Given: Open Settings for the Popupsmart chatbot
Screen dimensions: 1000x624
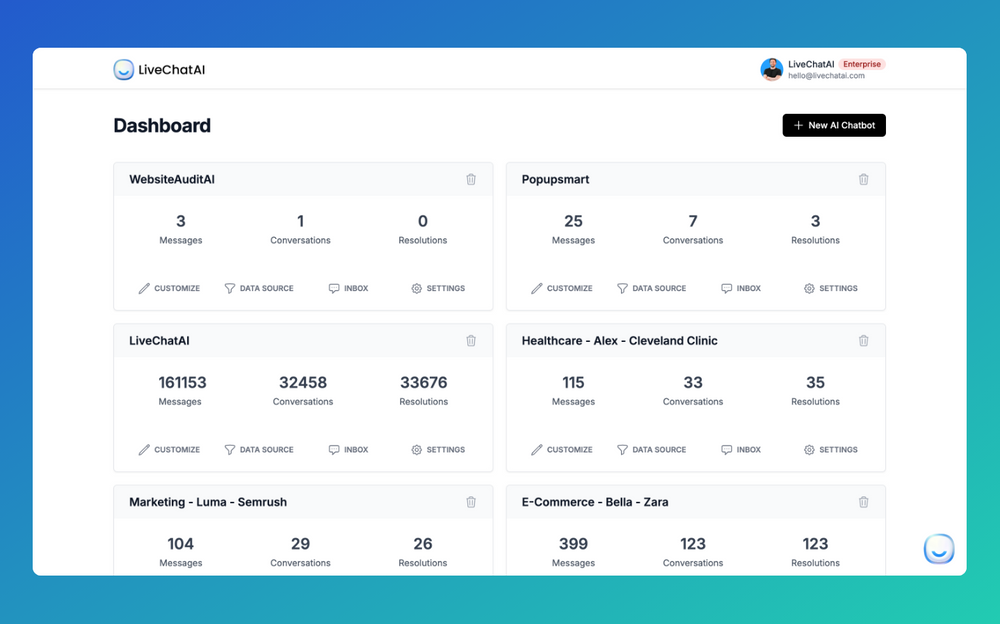Looking at the screenshot, I should click(831, 288).
